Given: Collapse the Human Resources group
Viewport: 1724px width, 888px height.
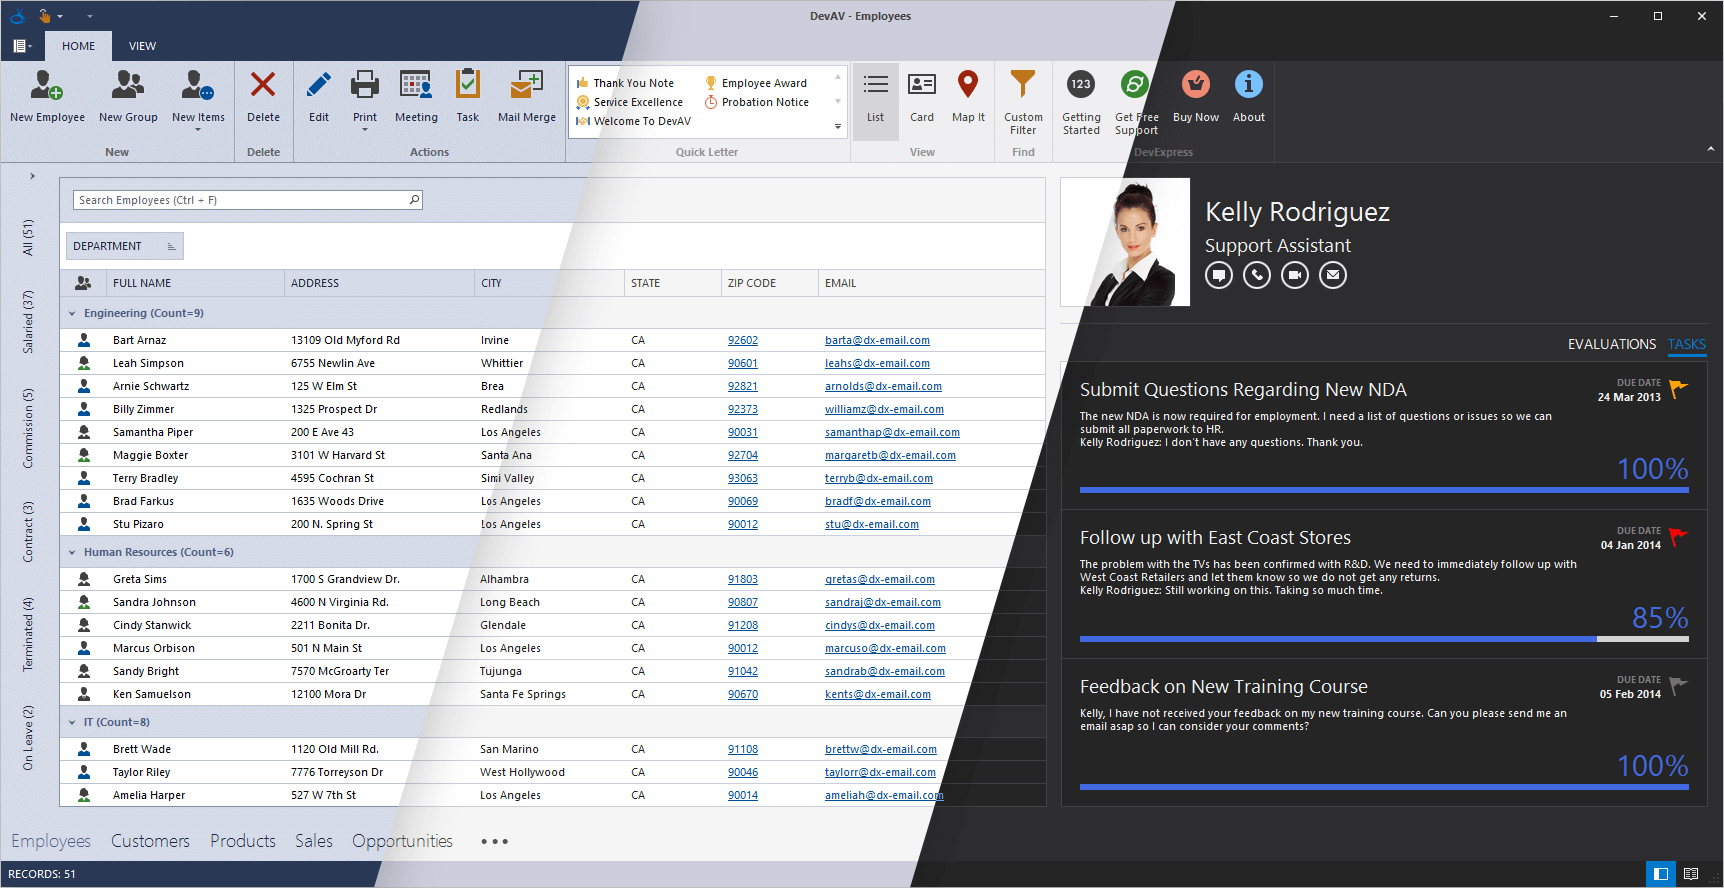Looking at the screenshot, I should click(x=72, y=552).
